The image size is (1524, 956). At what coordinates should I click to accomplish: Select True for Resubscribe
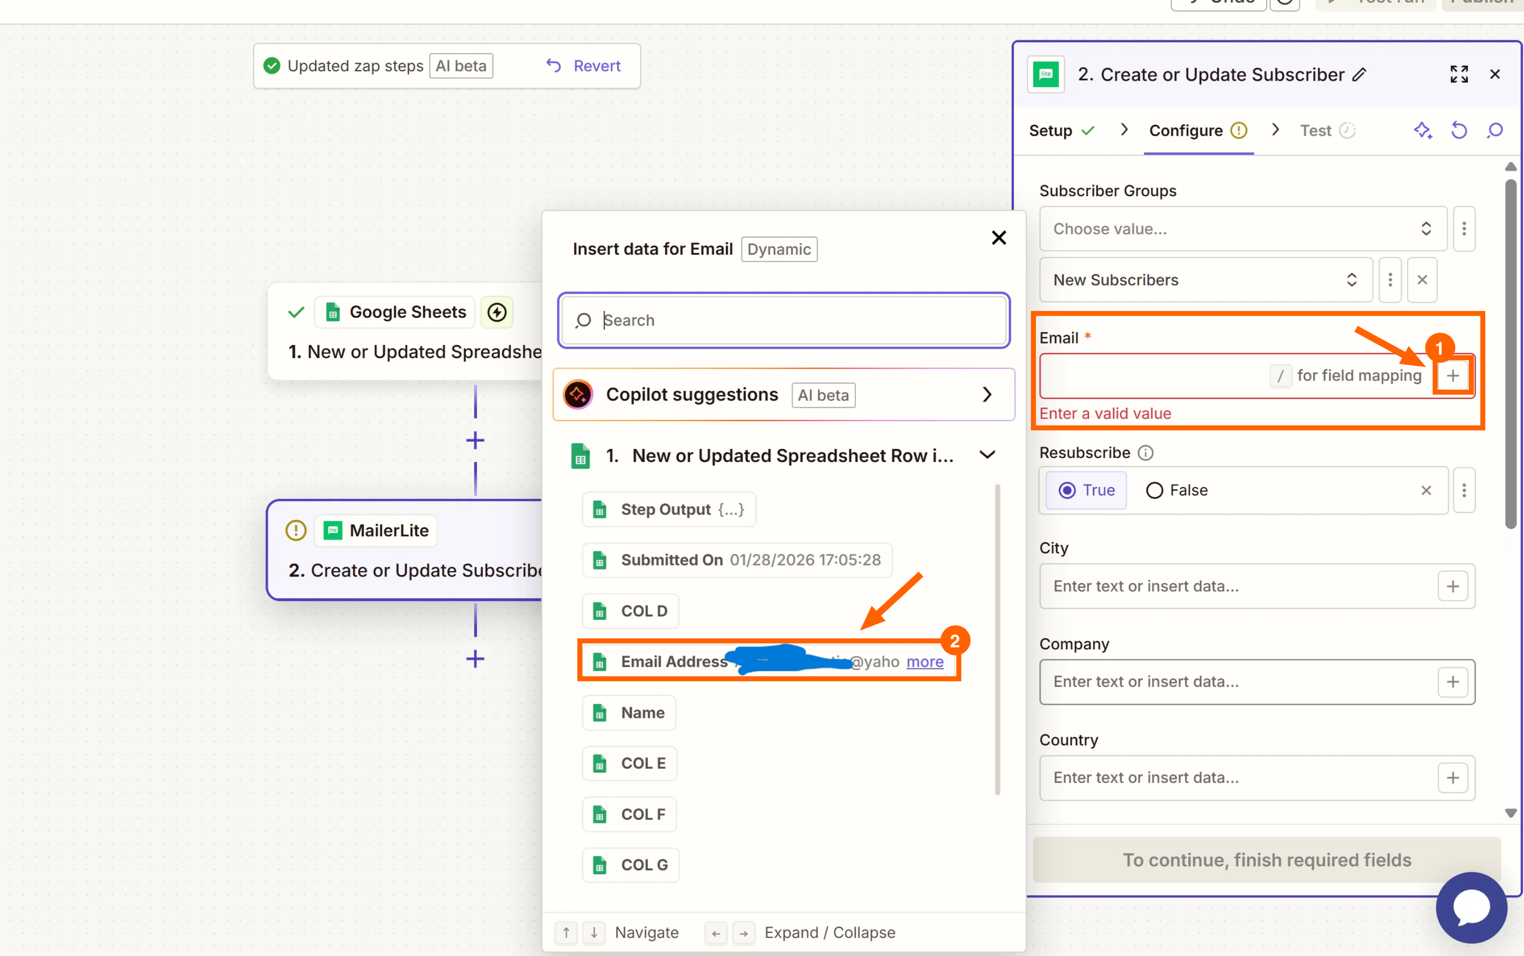1086,490
